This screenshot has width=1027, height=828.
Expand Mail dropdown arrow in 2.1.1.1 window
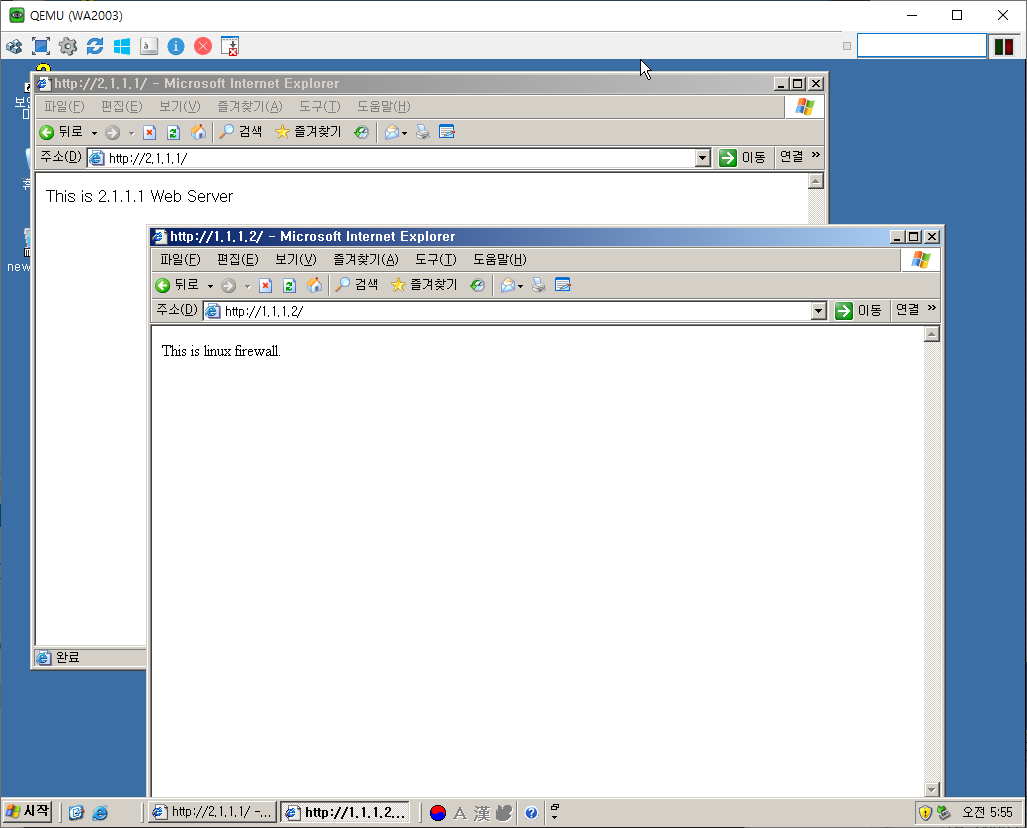[x=405, y=134]
